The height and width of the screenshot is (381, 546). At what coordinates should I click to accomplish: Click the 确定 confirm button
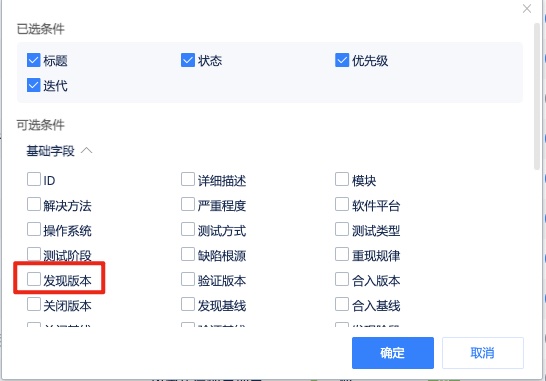click(x=393, y=353)
